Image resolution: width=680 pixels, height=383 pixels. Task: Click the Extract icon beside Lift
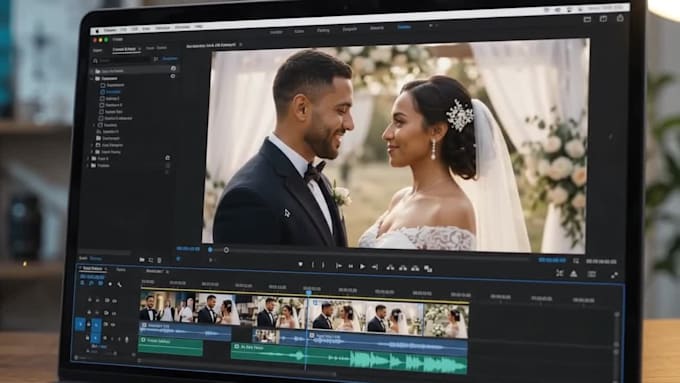click(403, 268)
